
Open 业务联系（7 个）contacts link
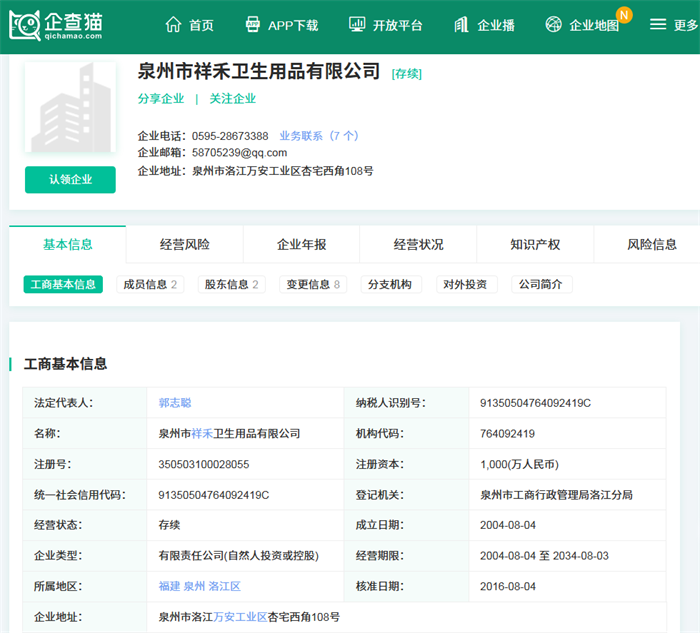[319, 136]
